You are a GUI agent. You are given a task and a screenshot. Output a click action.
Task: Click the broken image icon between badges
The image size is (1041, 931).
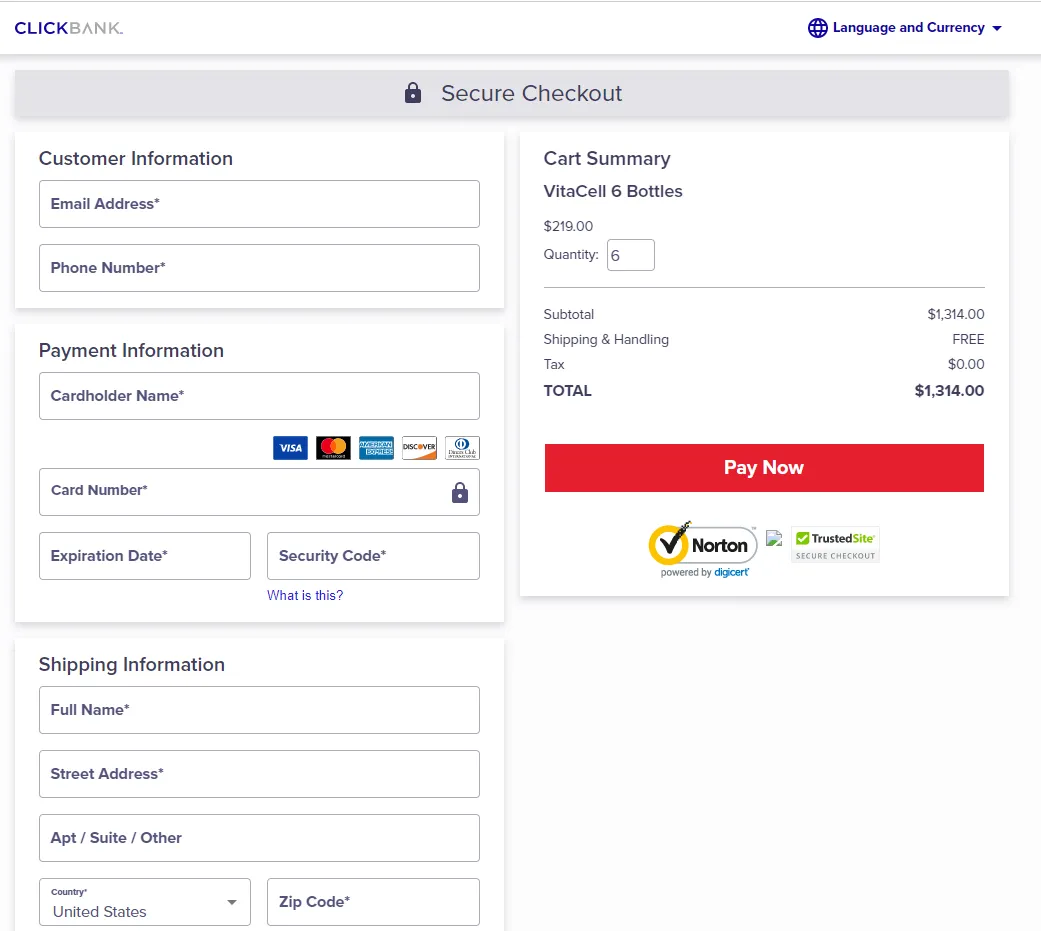(774, 539)
